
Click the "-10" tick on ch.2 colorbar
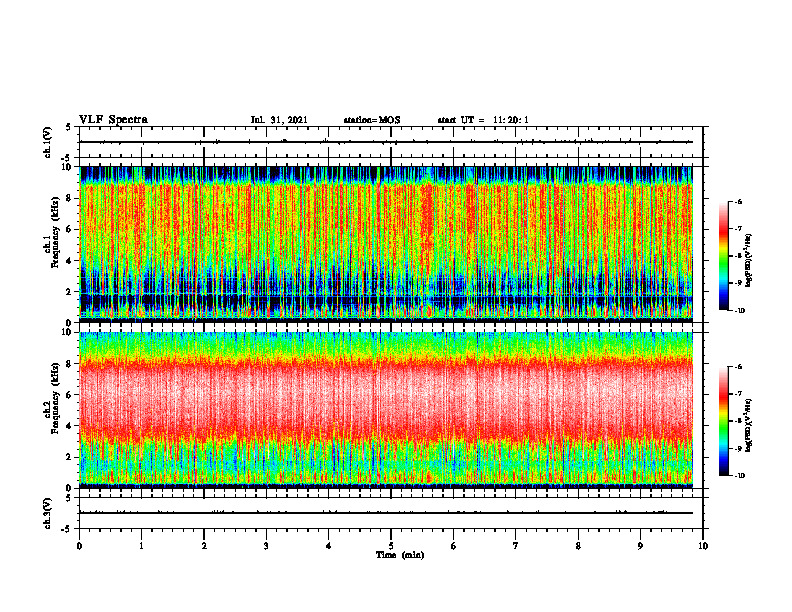click(740, 476)
